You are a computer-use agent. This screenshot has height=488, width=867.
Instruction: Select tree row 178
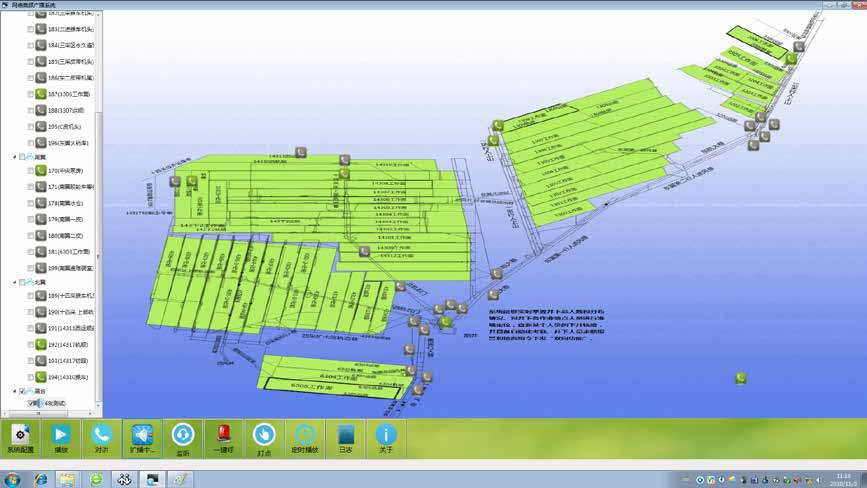click(x=65, y=203)
